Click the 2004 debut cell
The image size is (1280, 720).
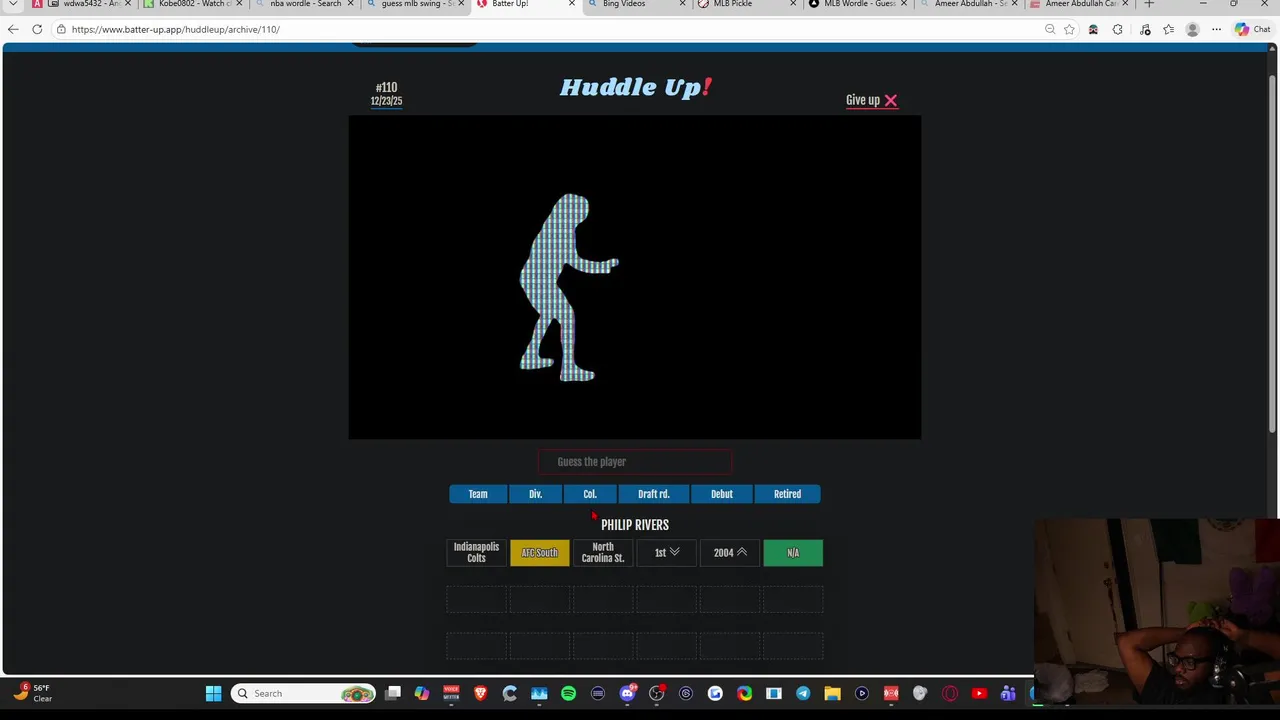point(730,553)
